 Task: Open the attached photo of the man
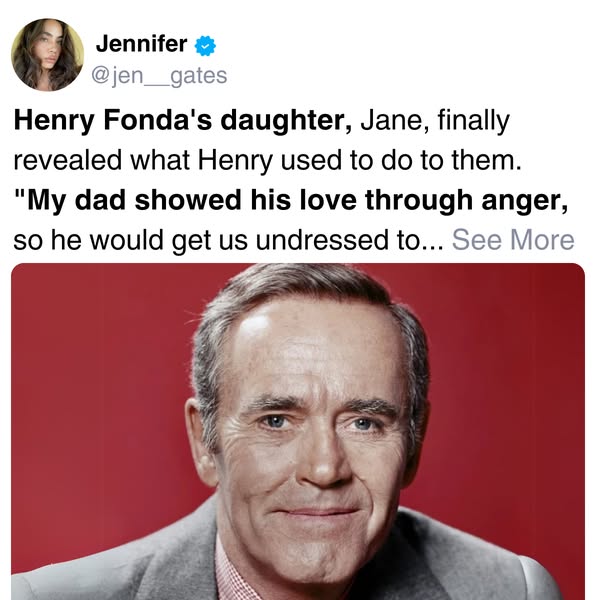point(298,431)
